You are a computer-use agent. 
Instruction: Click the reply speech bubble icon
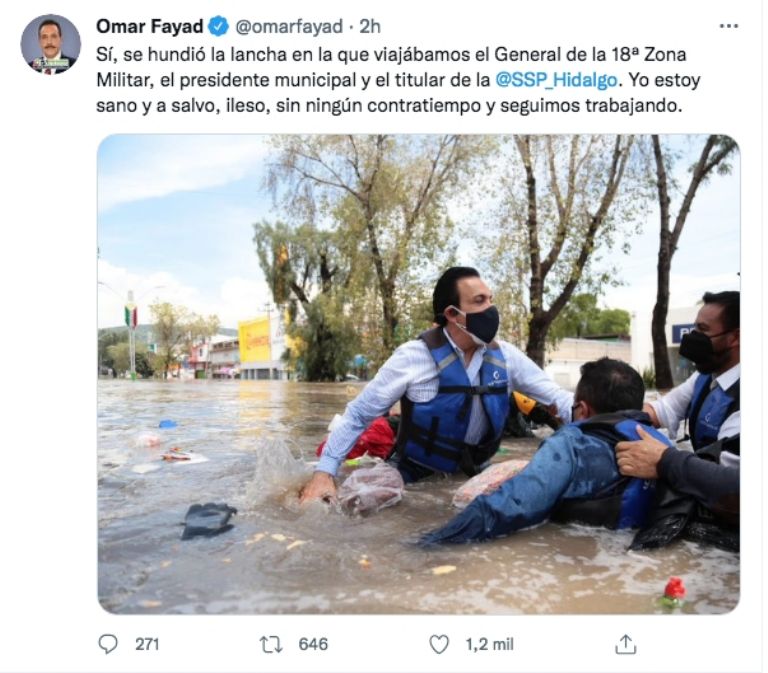pos(108,644)
